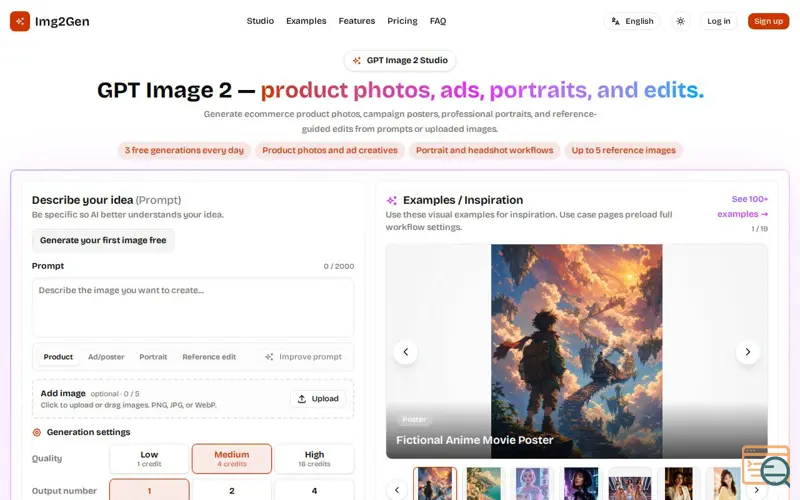The width and height of the screenshot is (800, 500).
Task: Click the Upload button
Action: tap(318, 398)
